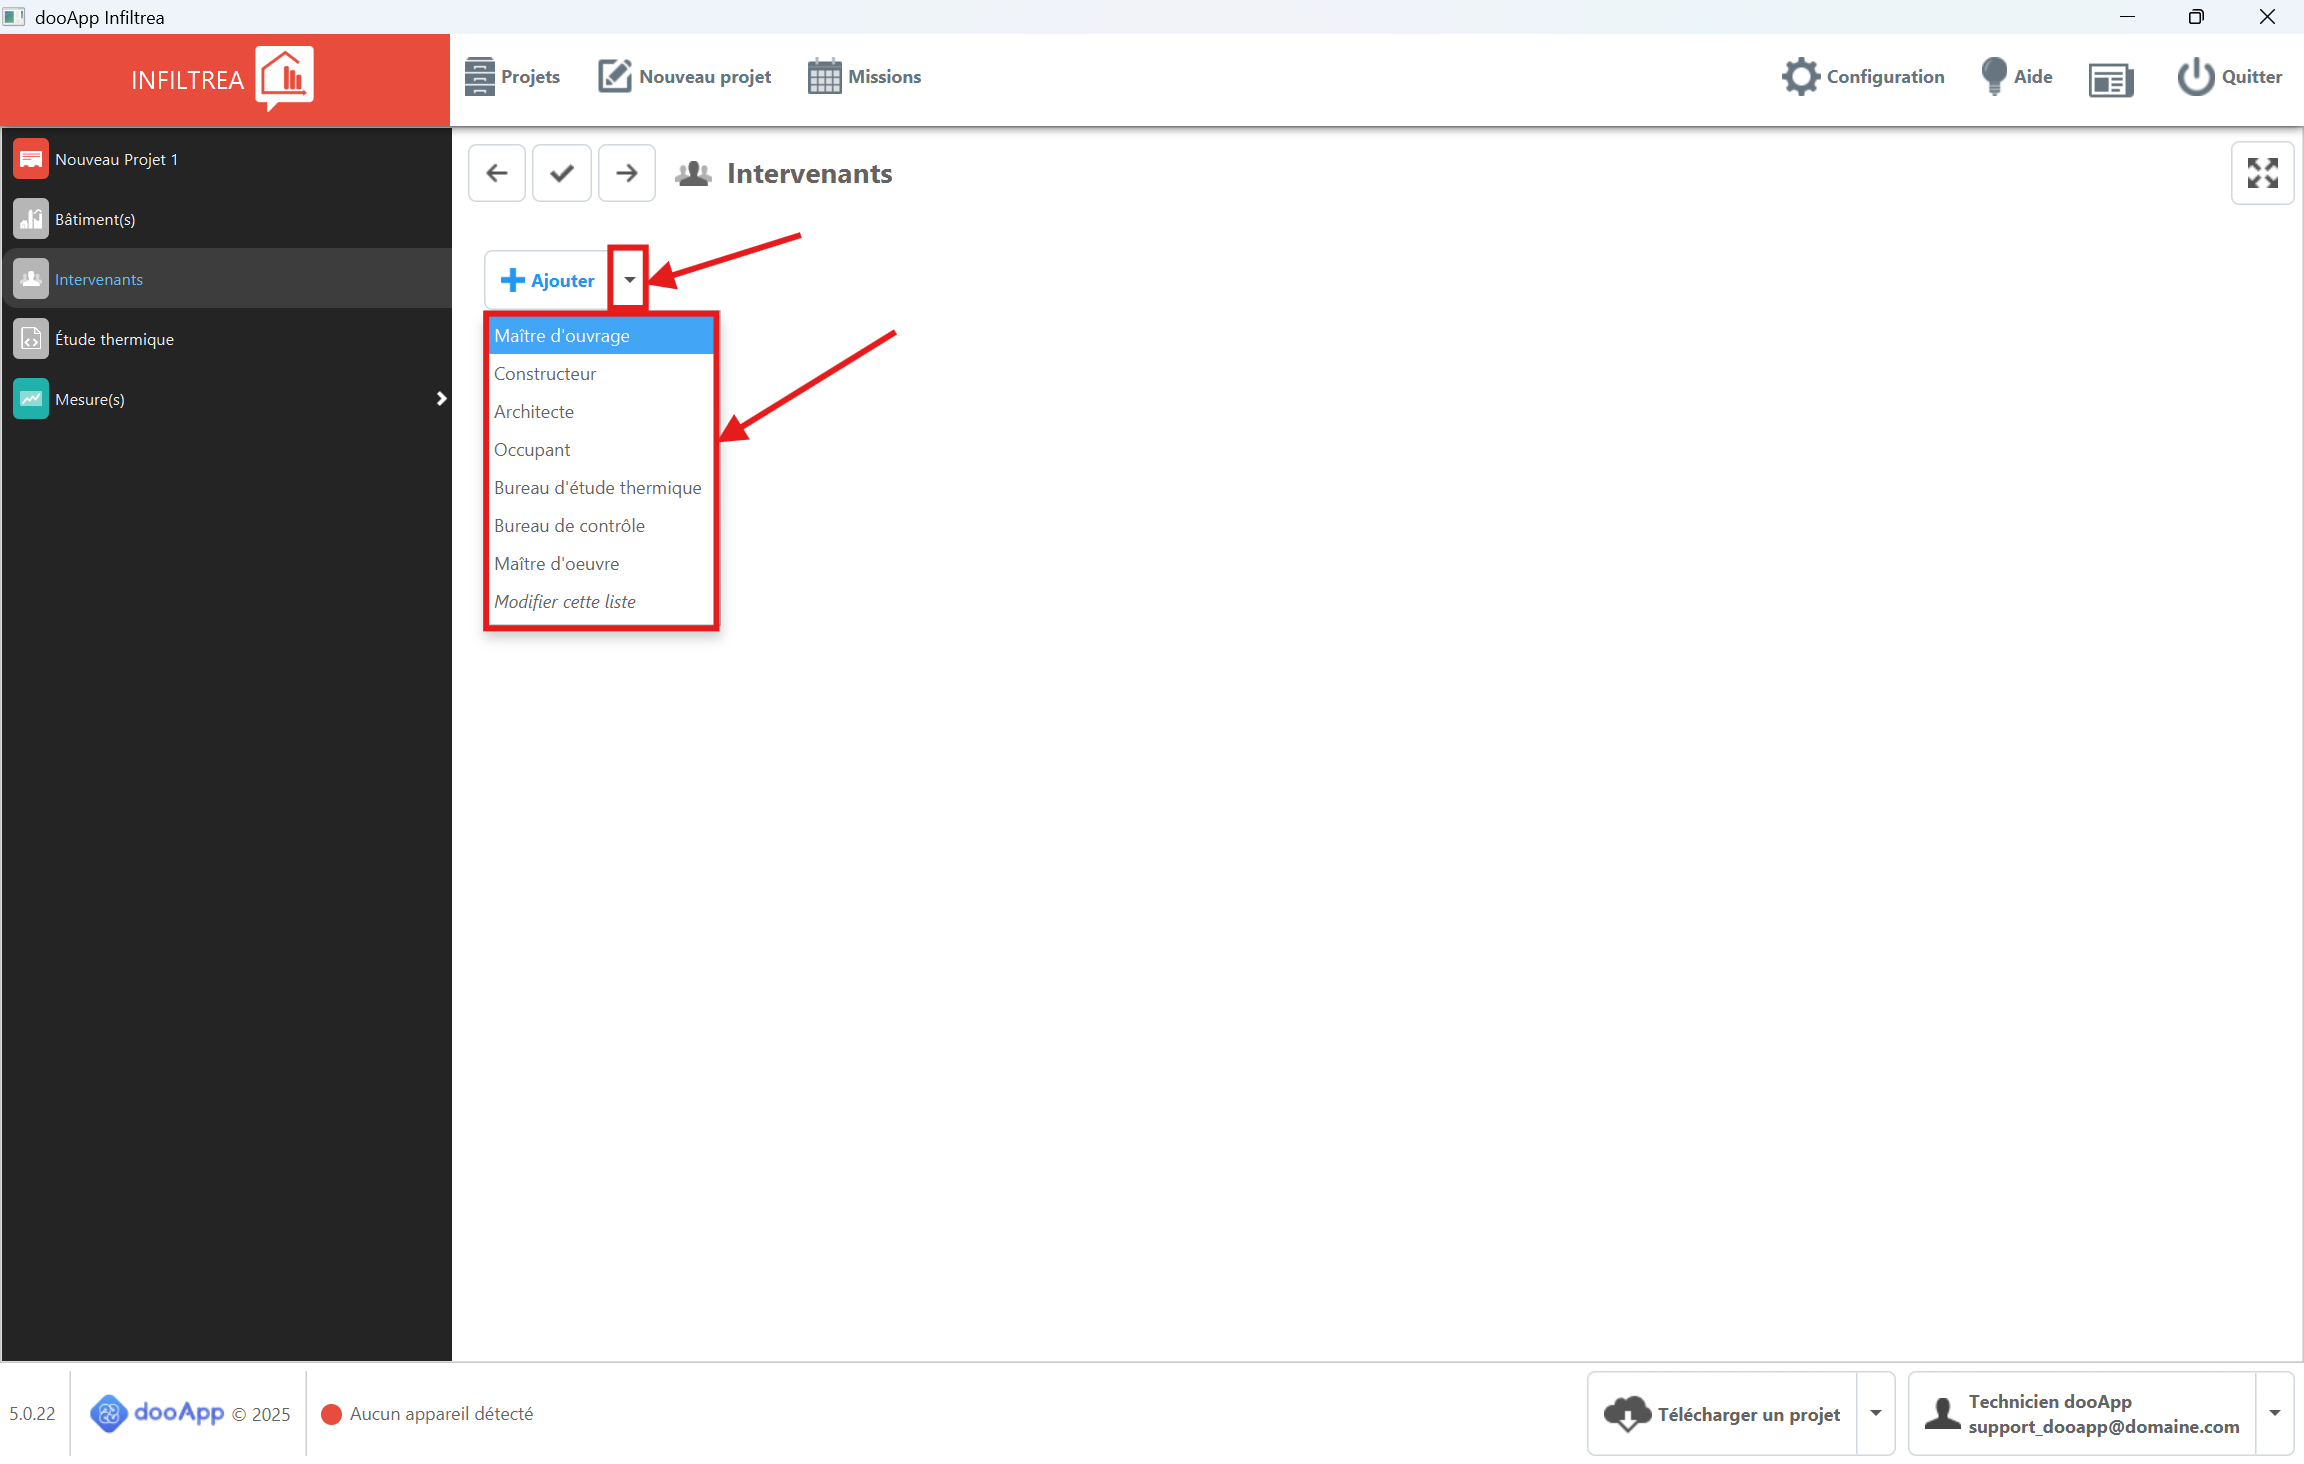Click version number 5.0.22
2304x1464 pixels.
pyautogui.click(x=32, y=1414)
